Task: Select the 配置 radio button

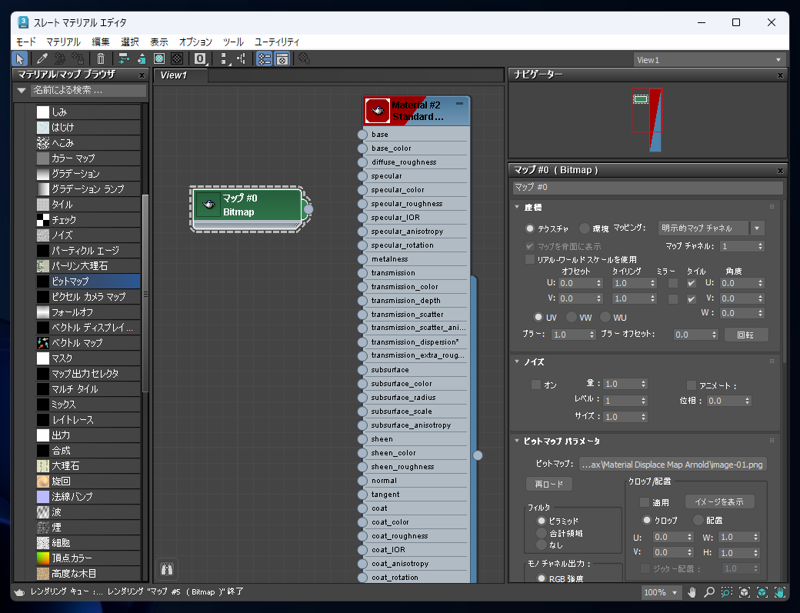Action: tap(698, 520)
